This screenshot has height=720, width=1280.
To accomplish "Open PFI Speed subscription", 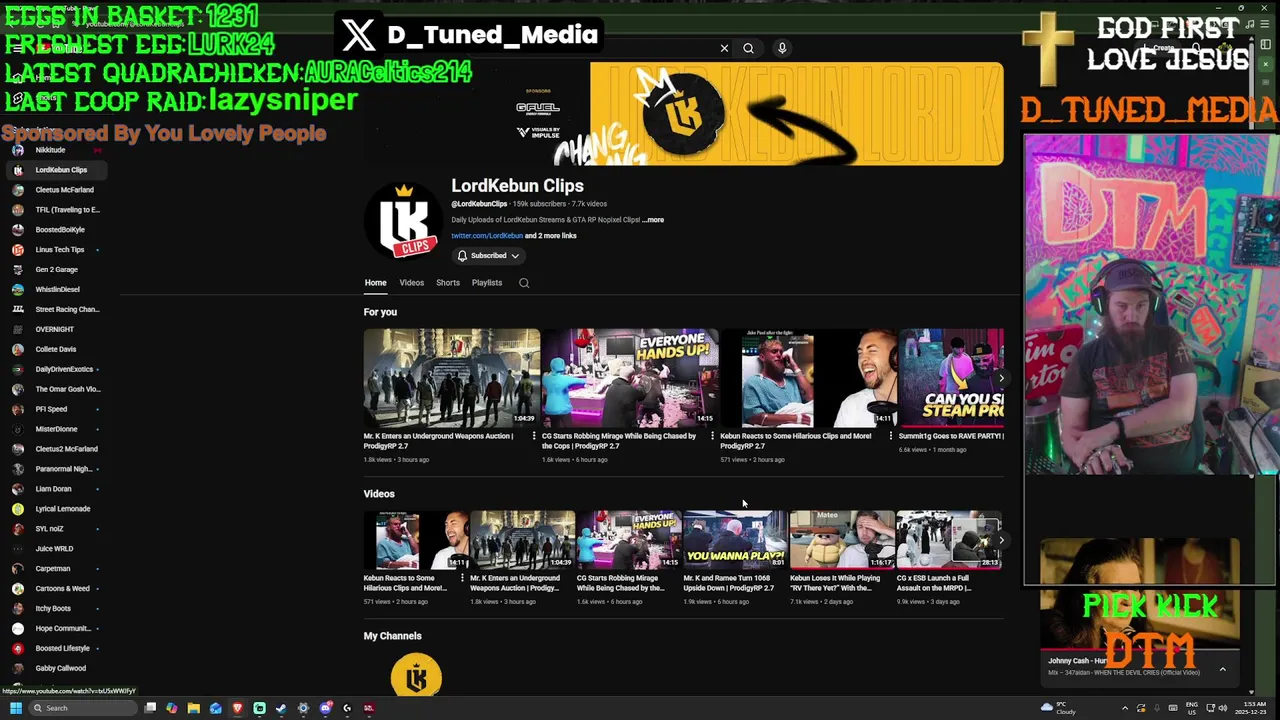I will (x=57, y=409).
